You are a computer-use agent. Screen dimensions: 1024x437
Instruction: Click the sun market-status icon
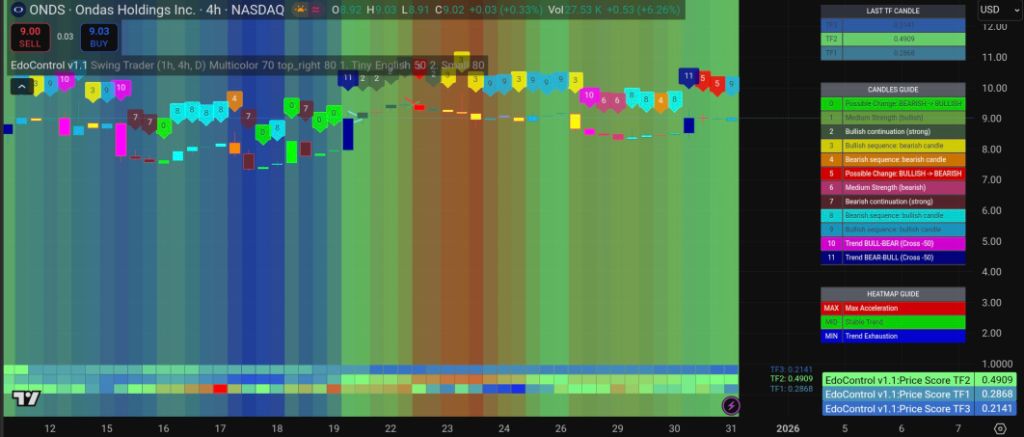click(301, 10)
